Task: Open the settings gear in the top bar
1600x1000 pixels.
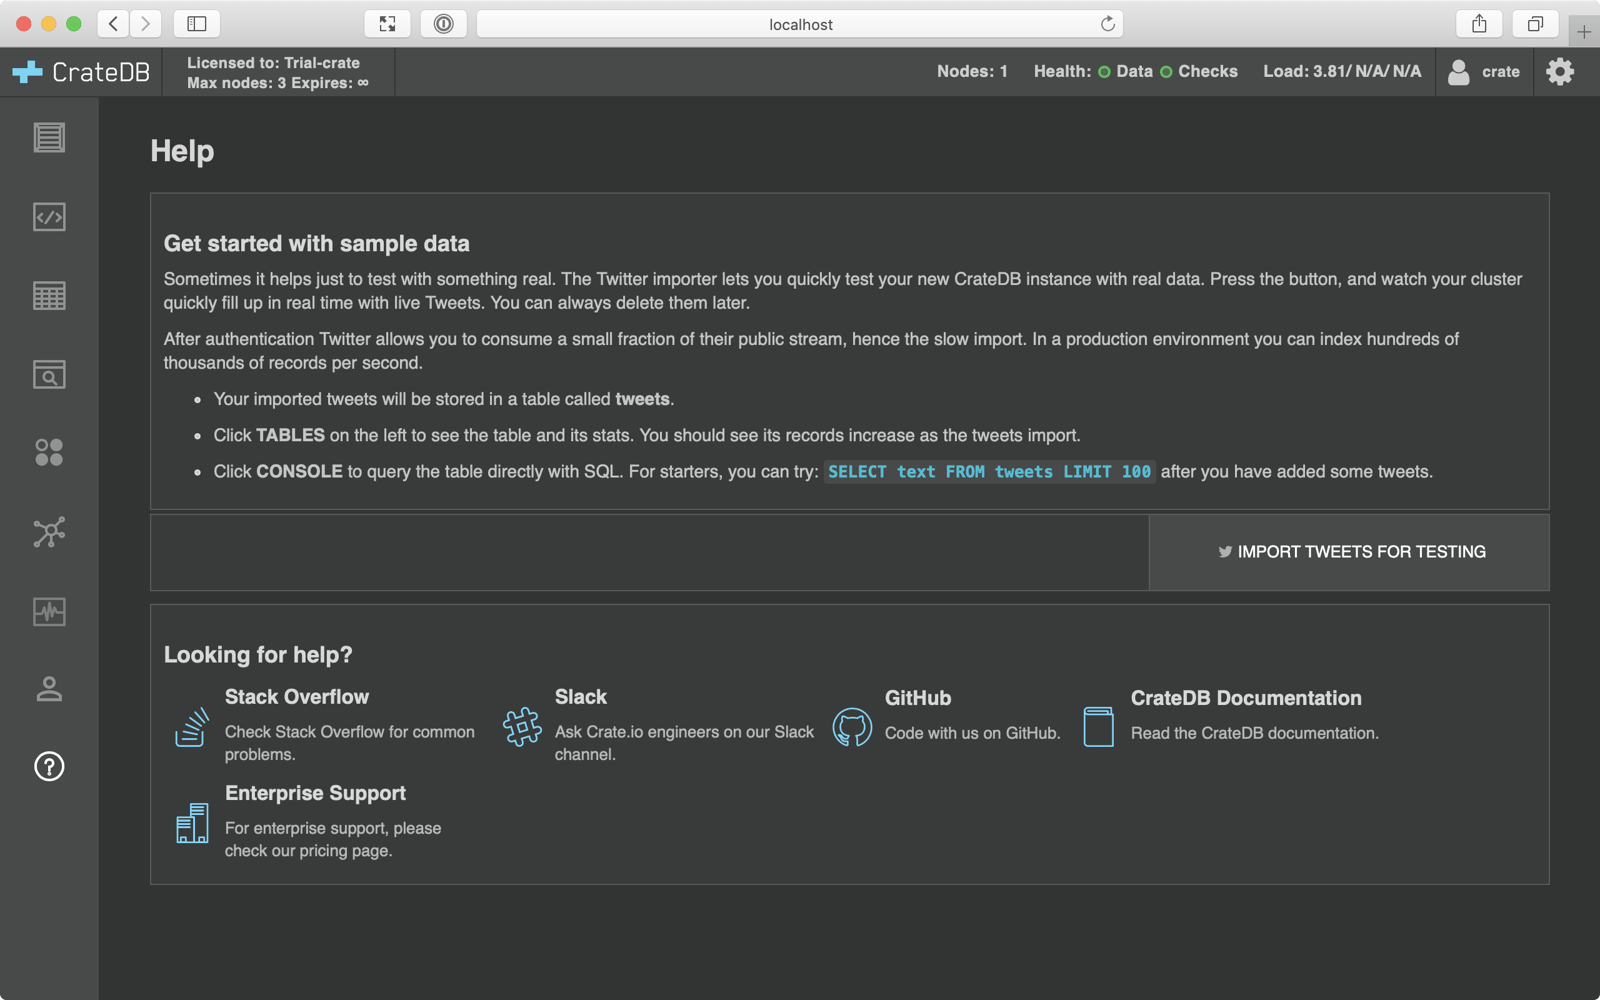Action: click(x=1559, y=71)
